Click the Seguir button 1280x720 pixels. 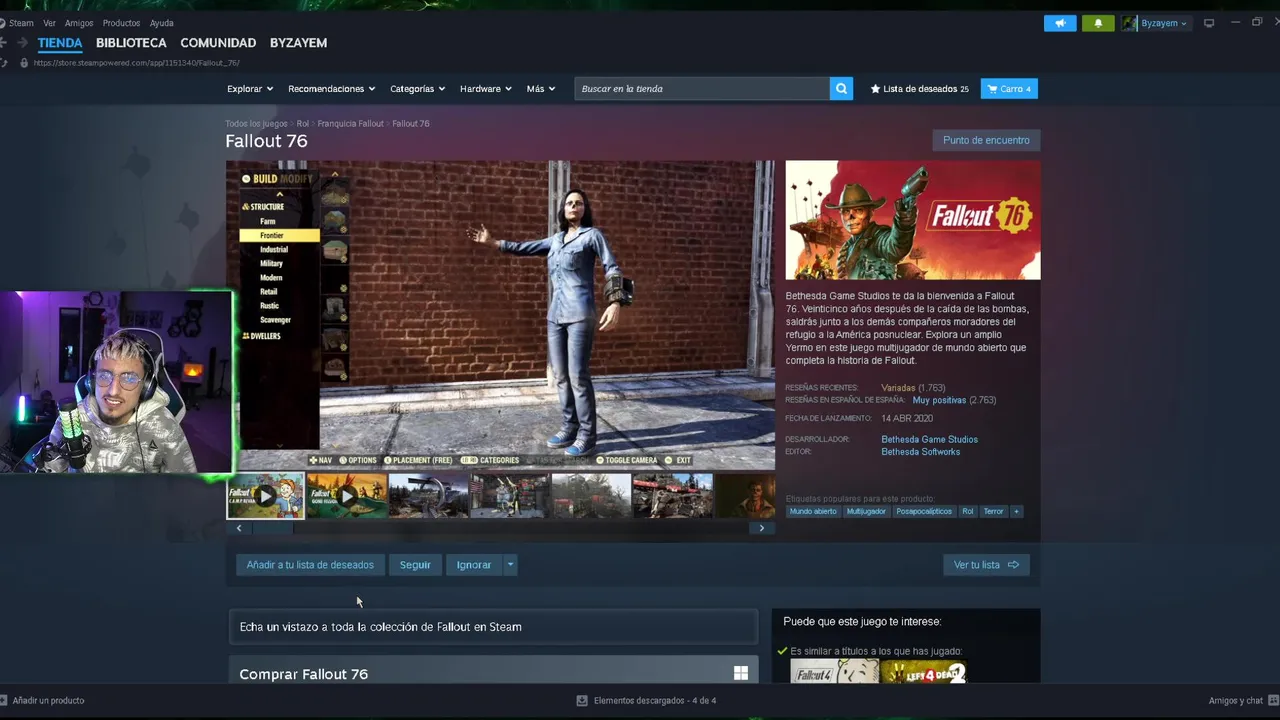pos(415,565)
